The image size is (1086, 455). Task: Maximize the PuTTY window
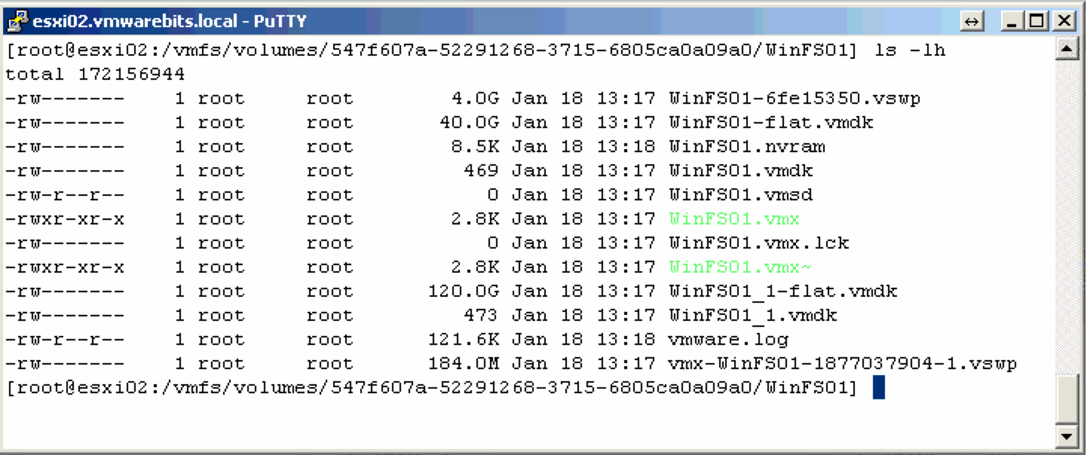[1036, 20]
